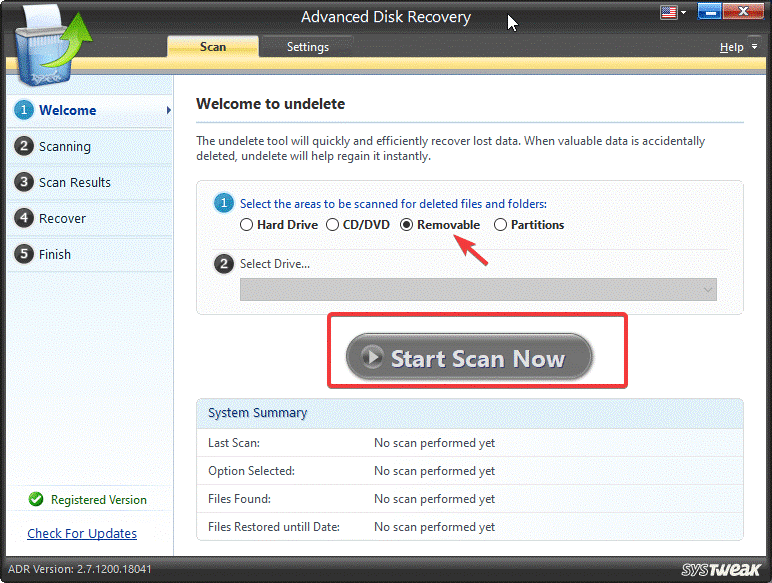Go to the Welcome step
Image resolution: width=772 pixels, height=583 pixels.
[90, 110]
